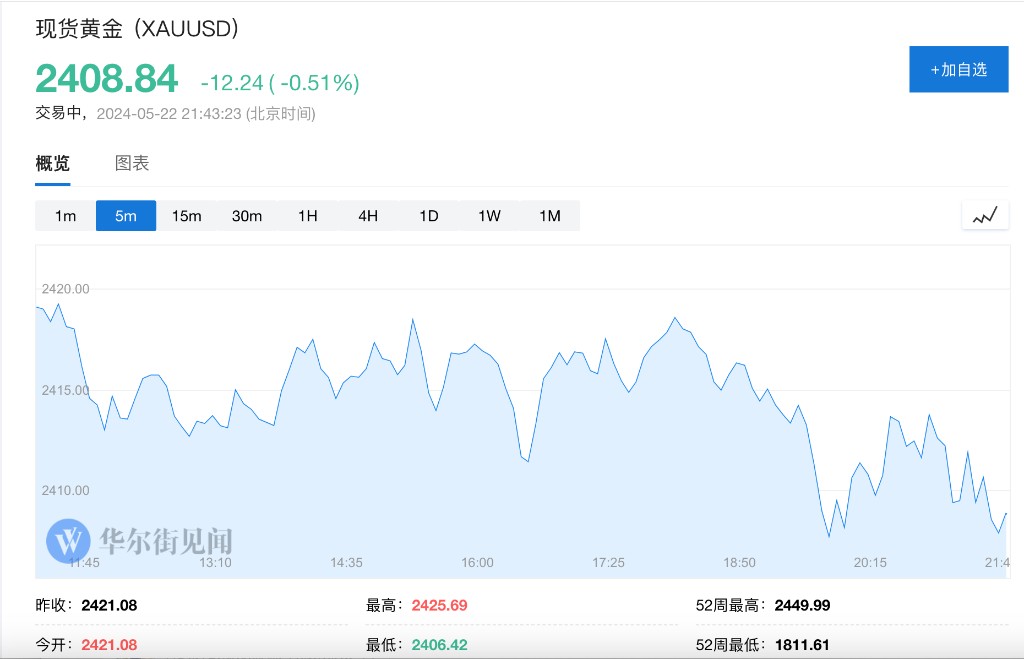Click the 最高 value 2425.69

click(439, 605)
